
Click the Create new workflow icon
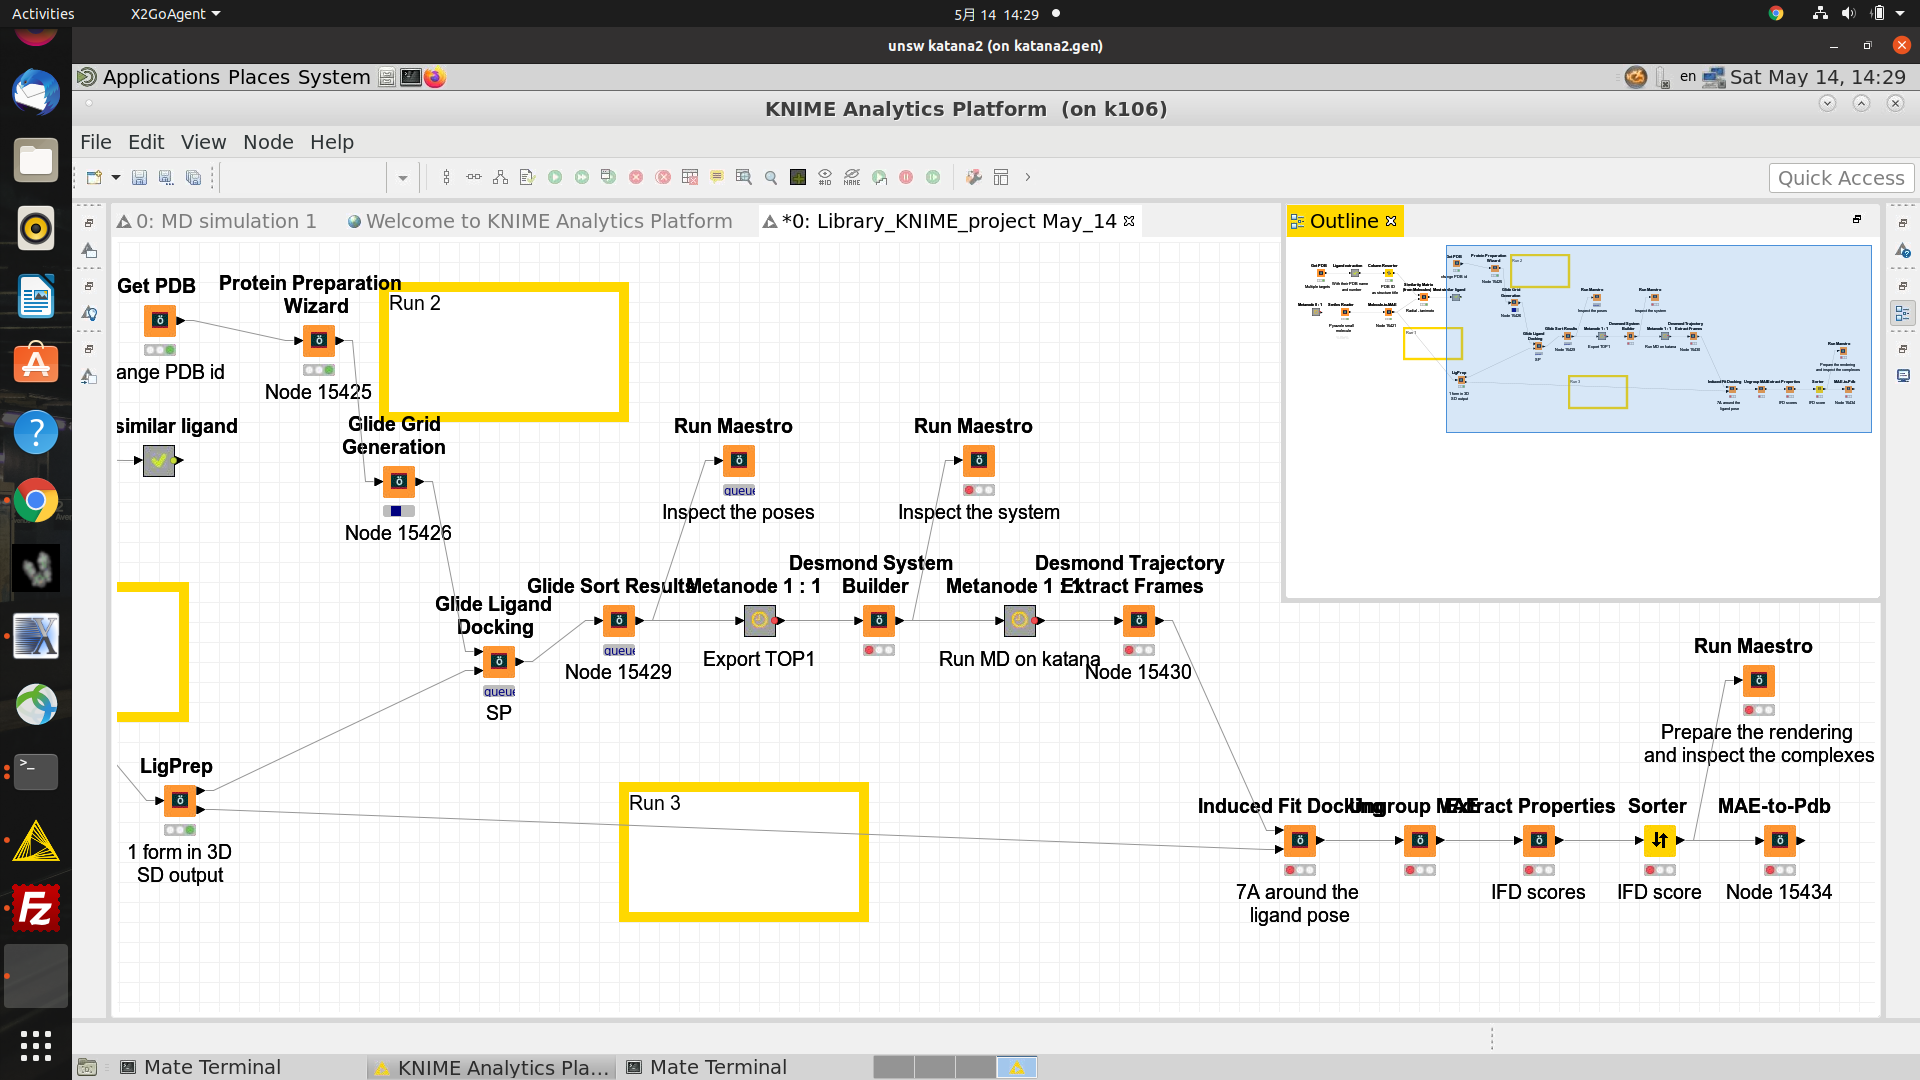click(x=94, y=177)
